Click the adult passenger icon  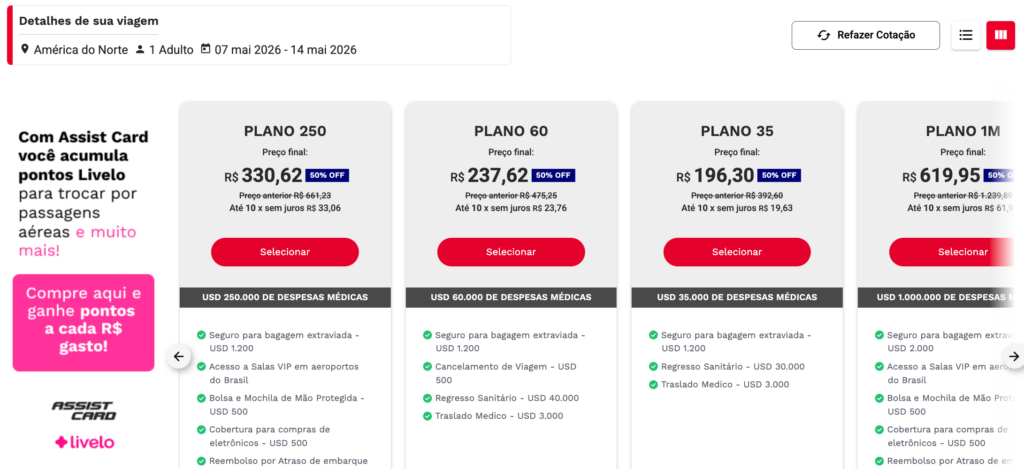coord(141,49)
